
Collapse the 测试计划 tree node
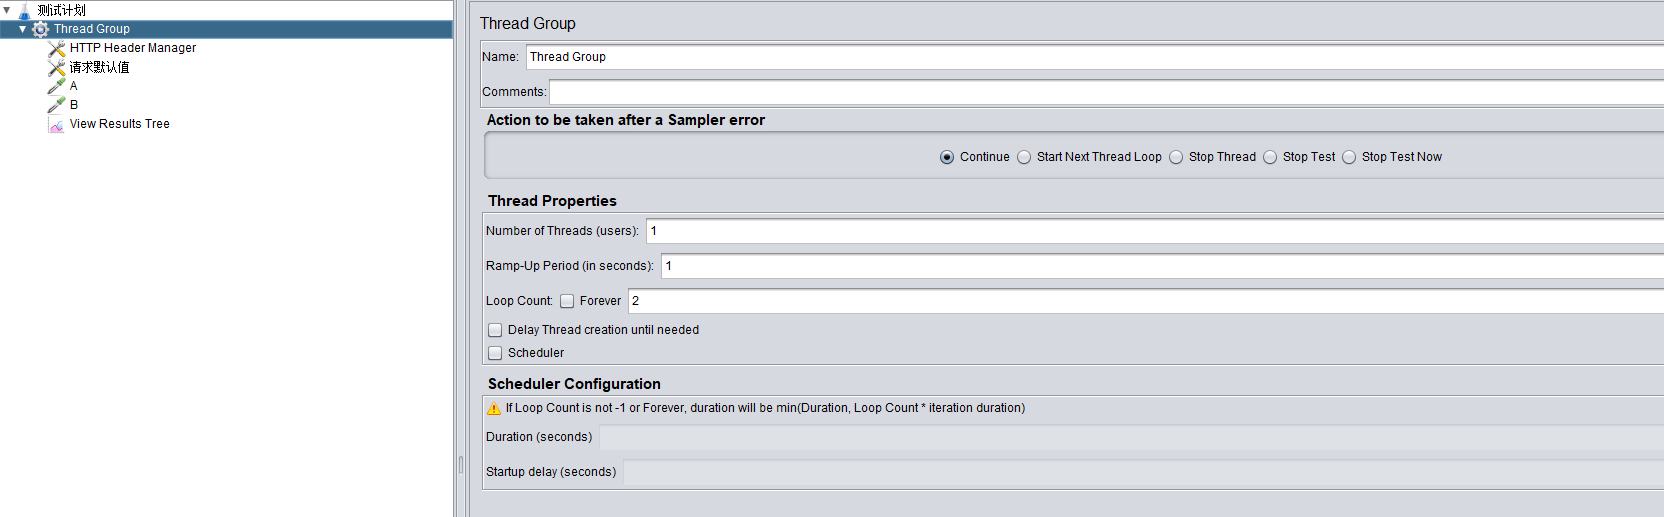click(7, 10)
